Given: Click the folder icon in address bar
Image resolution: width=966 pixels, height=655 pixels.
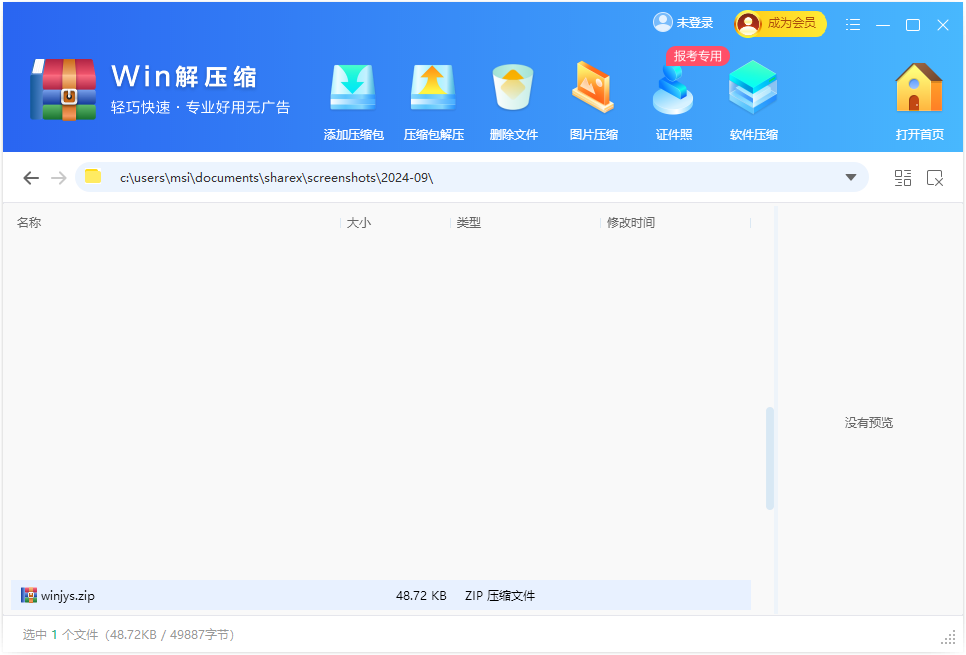Looking at the screenshot, I should coord(93,177).
